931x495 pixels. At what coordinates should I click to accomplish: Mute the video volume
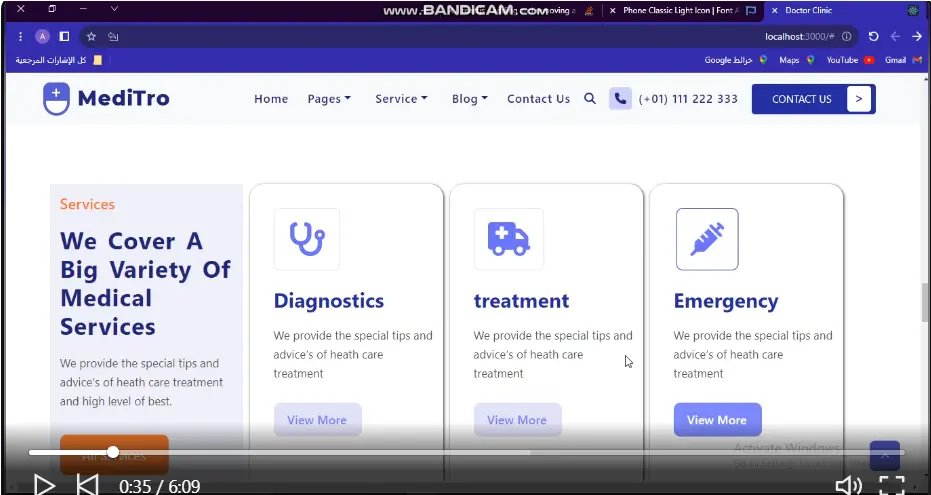[x=848, y=486]
